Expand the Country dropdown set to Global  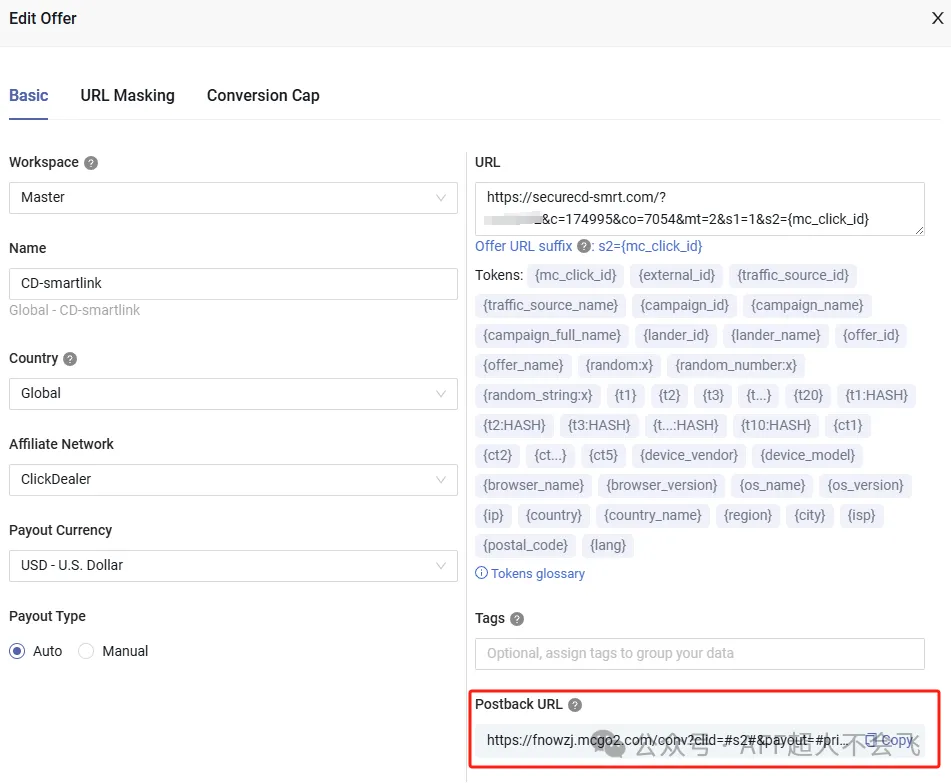[232, 394]
